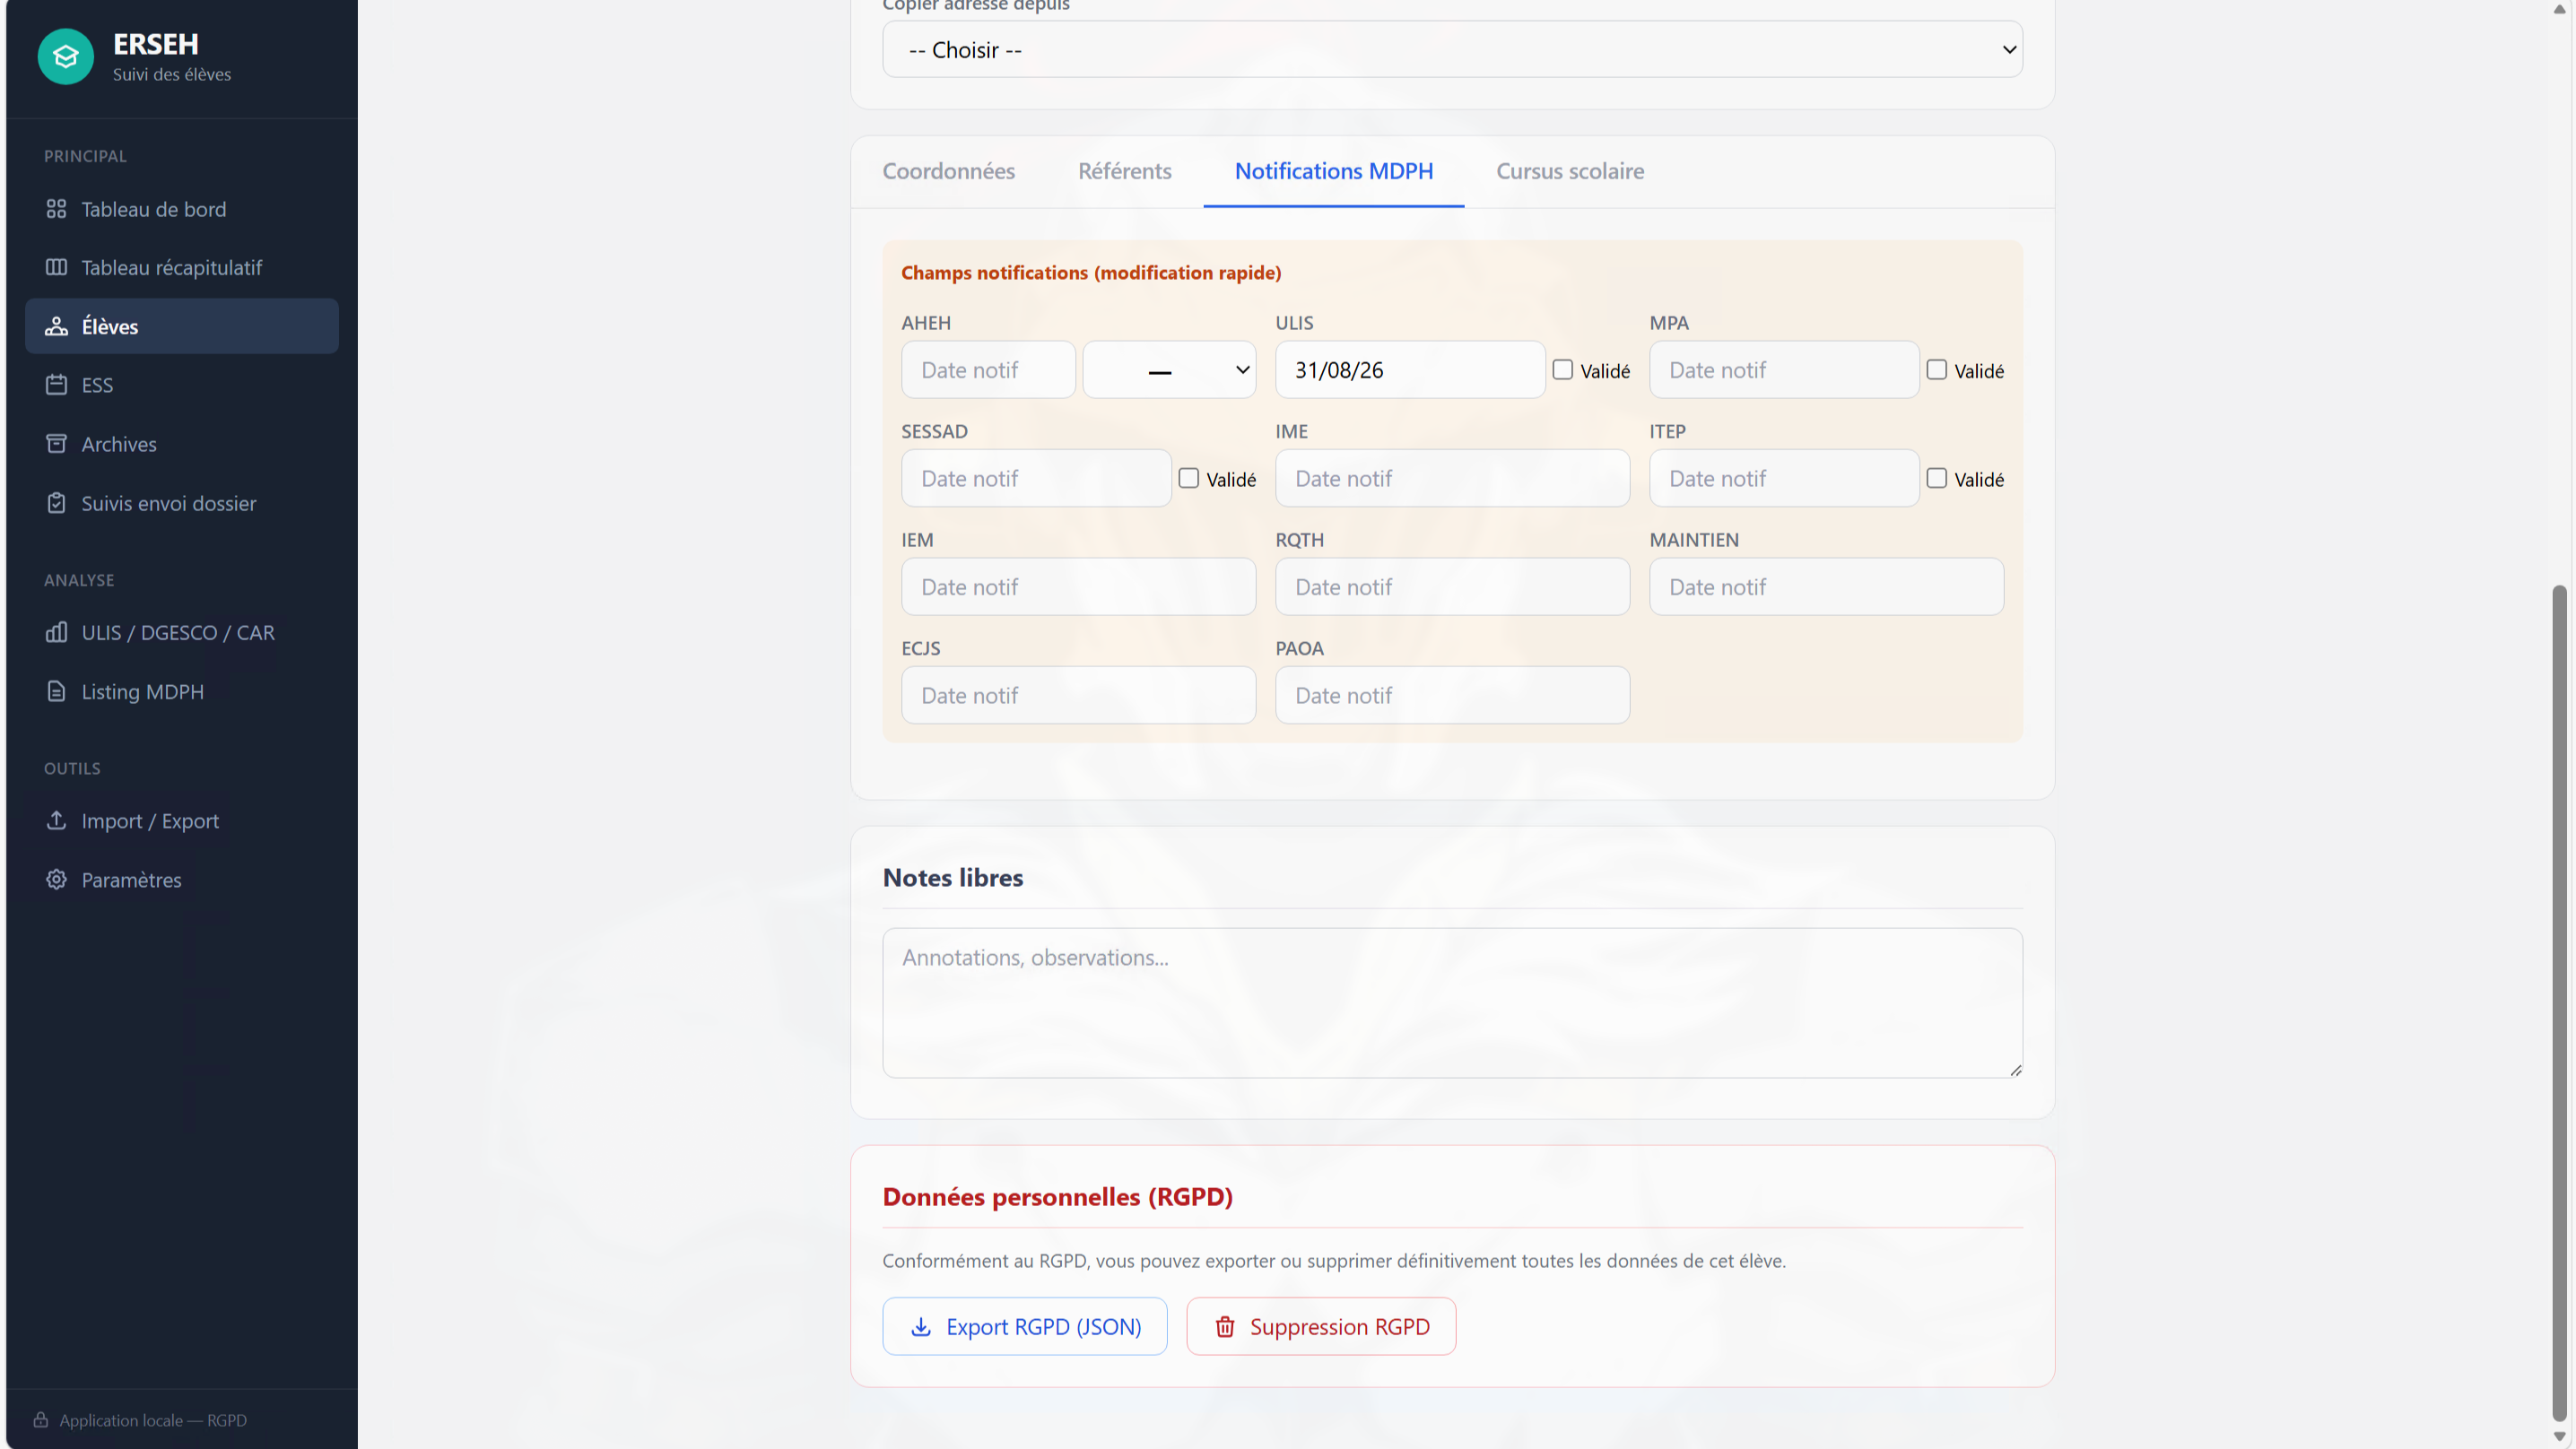Expand the AHEH type dropdown
The height and width of the screenshot is (1449, 2576).
coord(1169,370)
